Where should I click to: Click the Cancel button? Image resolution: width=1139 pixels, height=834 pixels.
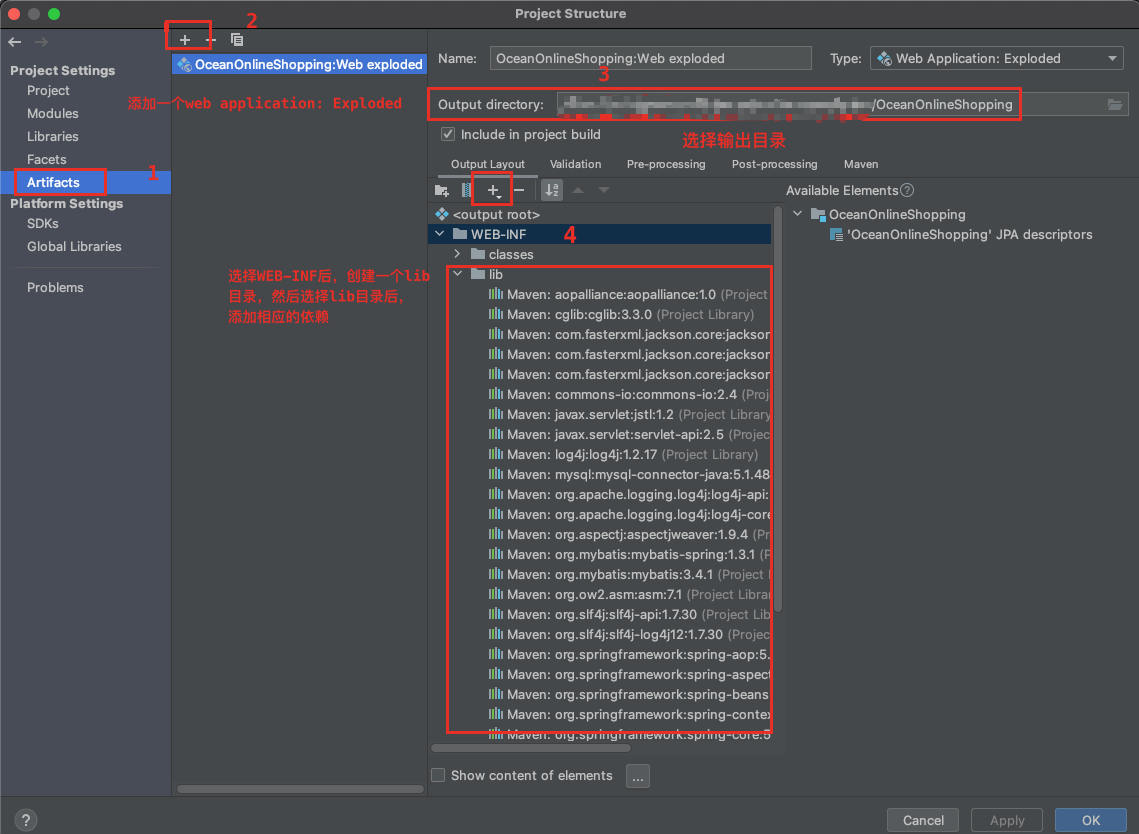click(923, 820)
